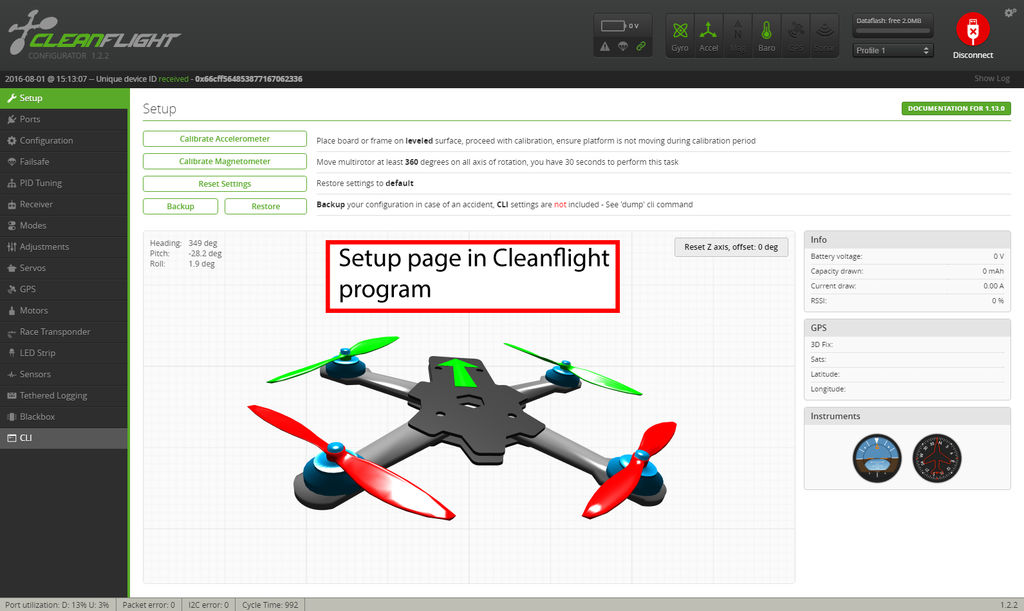Click the Latitude row in GPS panel
Screen dimensions: 1024x611
pyautogui.click(x=907, y=374)
